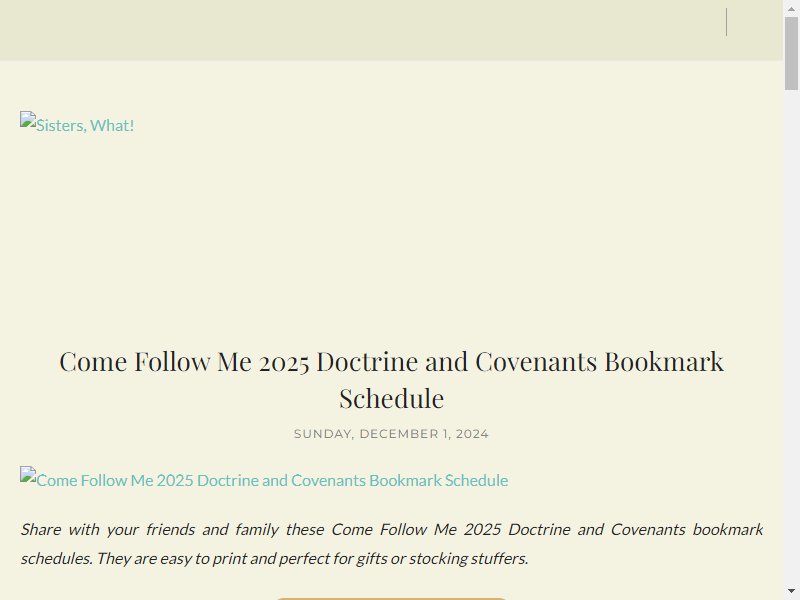Viewport: 800px width, 600px height.
Task: Open the teal Bookmark Schedule image link
Action: tap(264, 479)
